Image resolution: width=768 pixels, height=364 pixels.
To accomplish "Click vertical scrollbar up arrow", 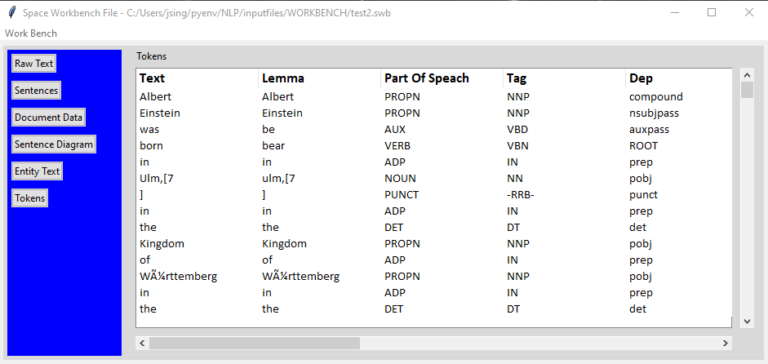I will pyautogui.click(x=747, y=75).
